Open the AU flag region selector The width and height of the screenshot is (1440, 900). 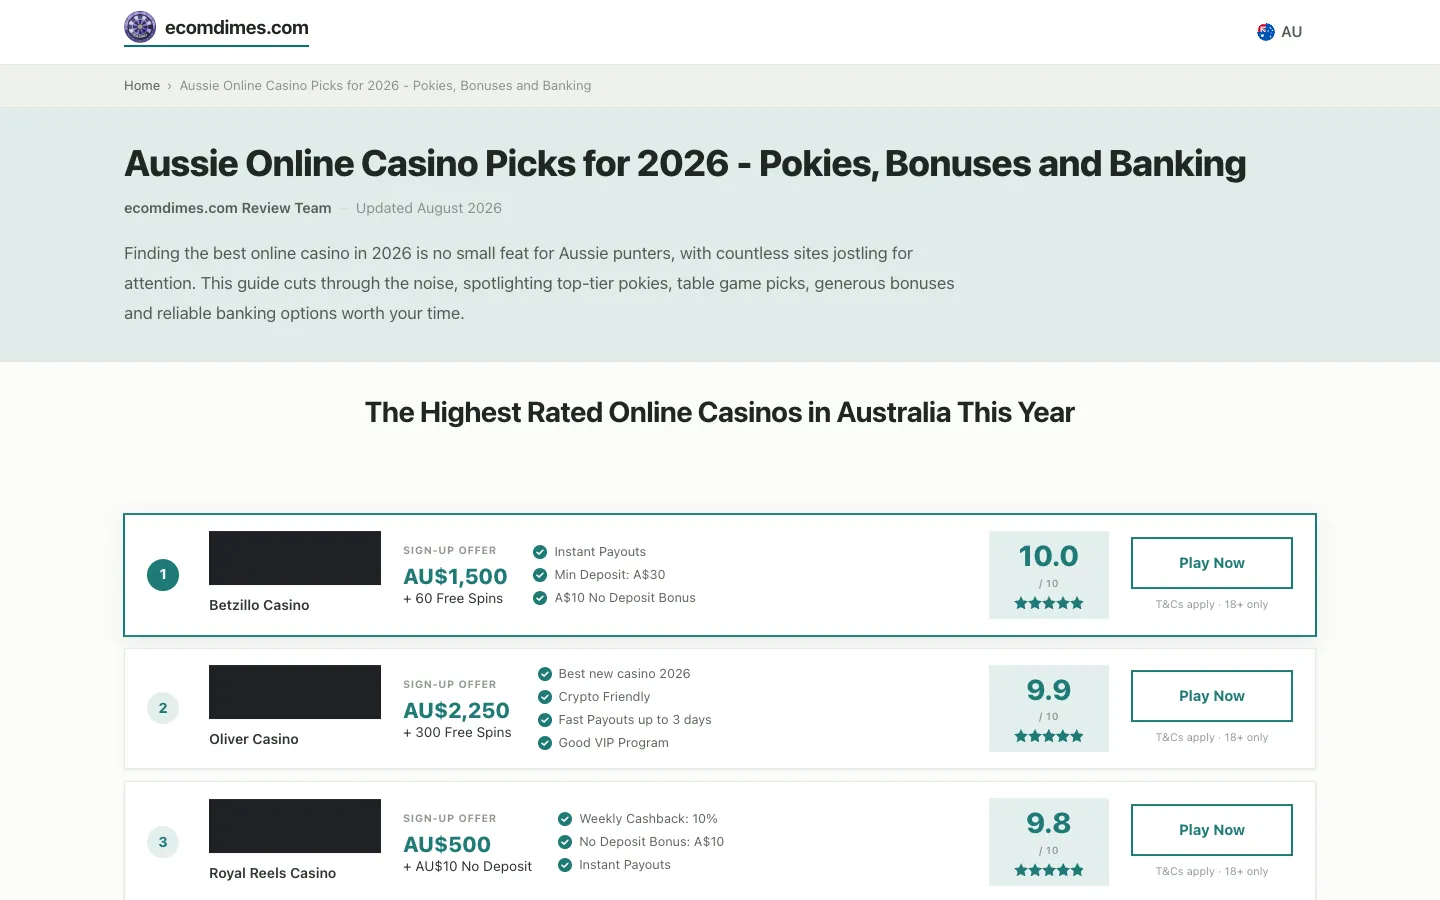coord(1279,32)
